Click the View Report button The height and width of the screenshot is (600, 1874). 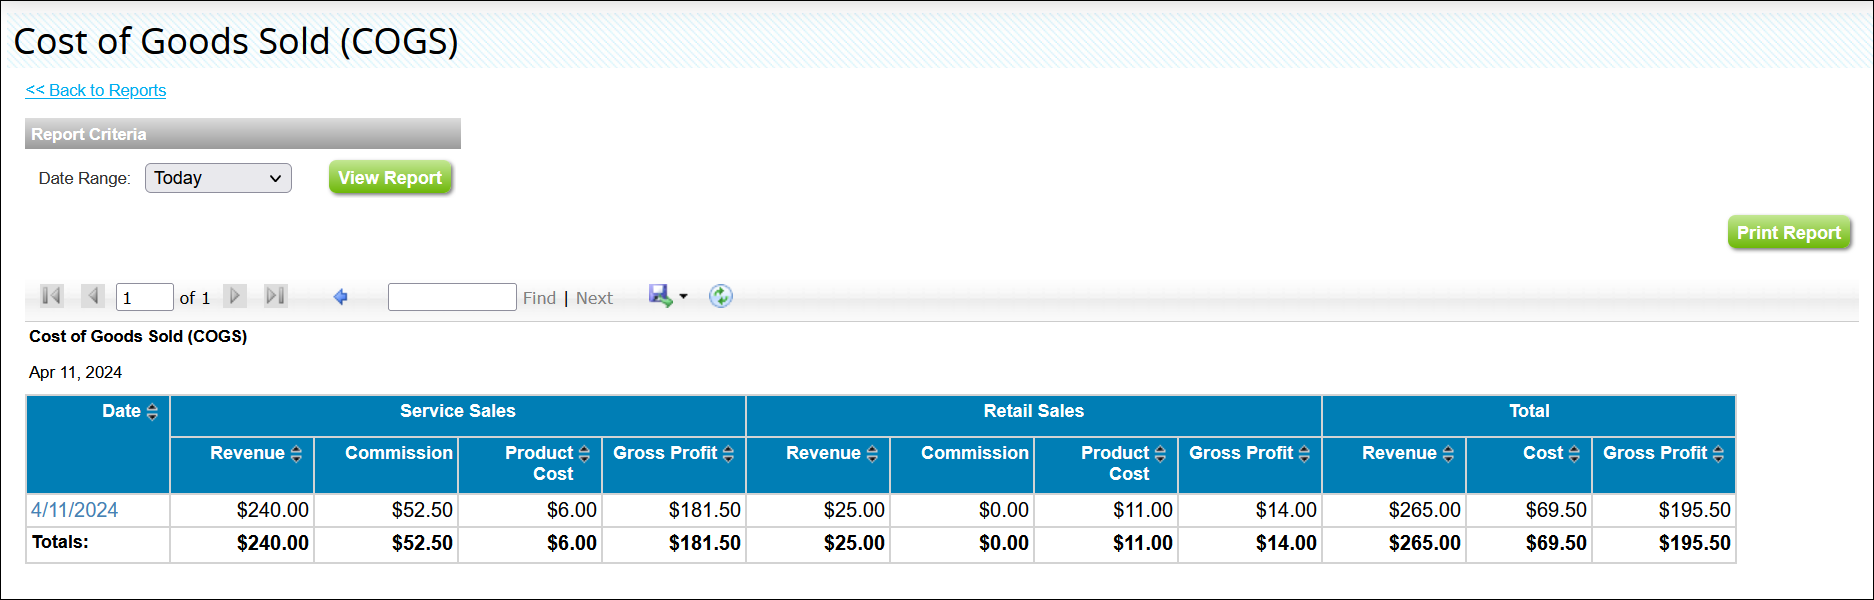(390, 178)
